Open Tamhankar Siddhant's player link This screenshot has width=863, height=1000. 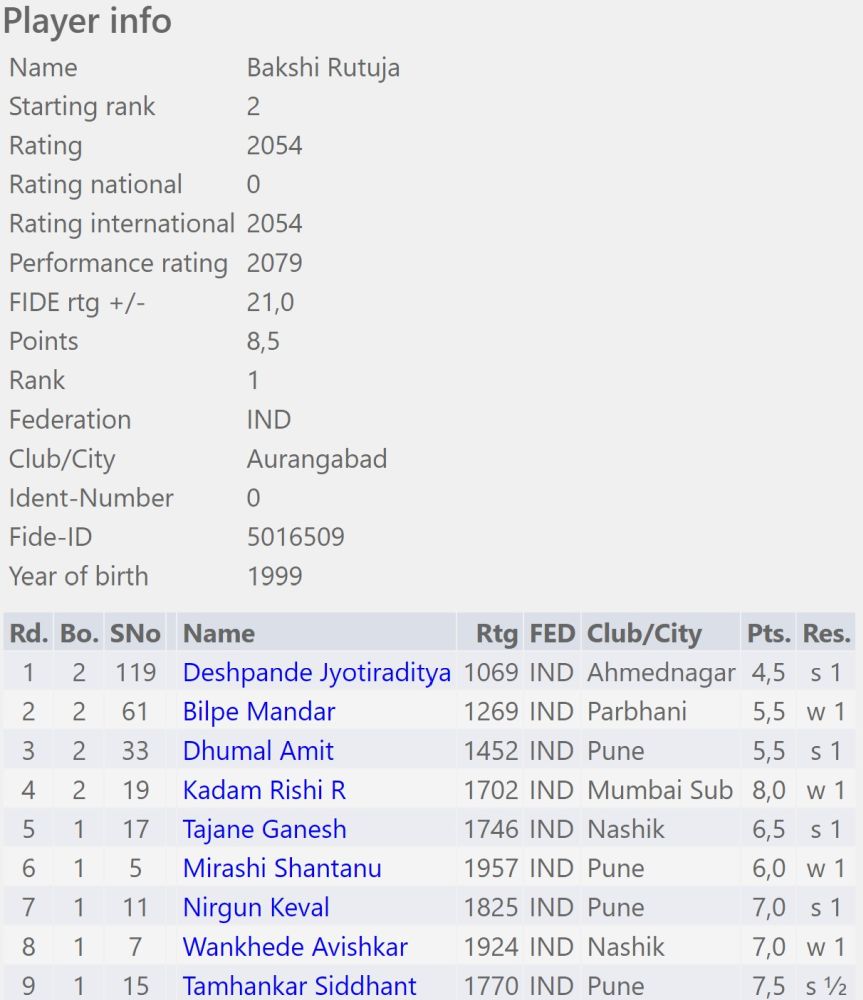tap(299, 985)
